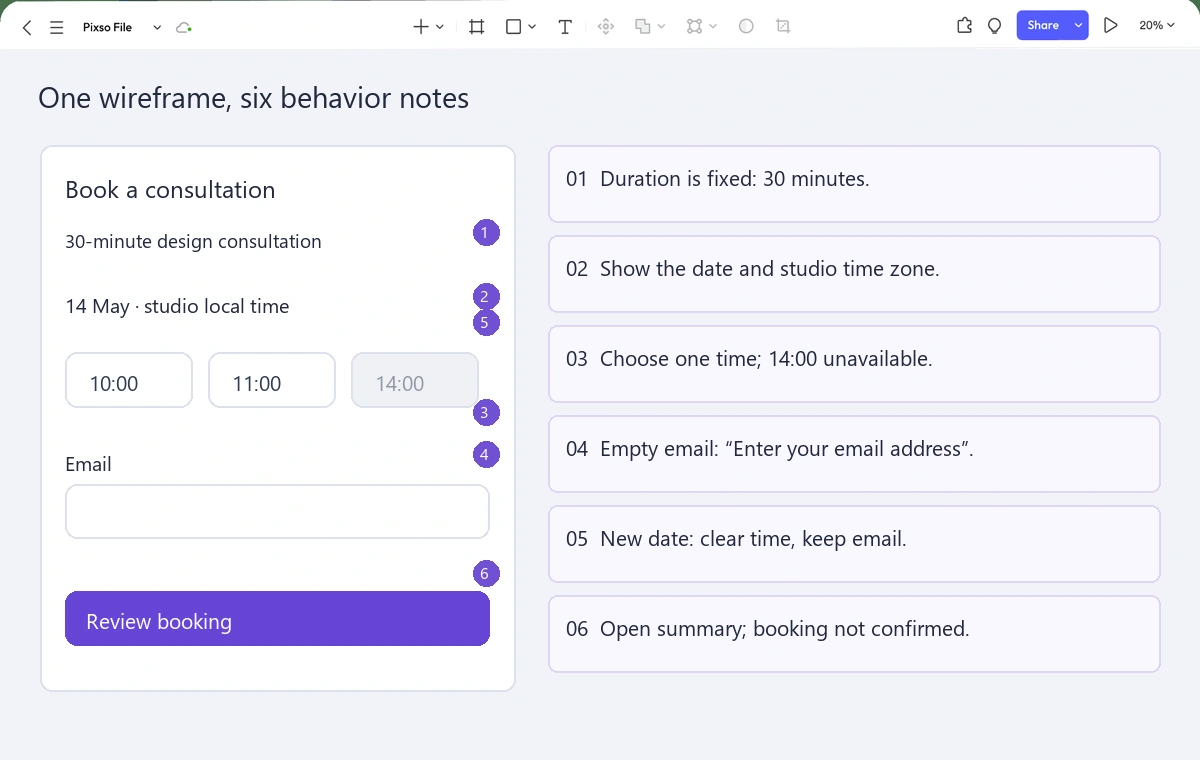Expand the insert tool dropdown arrow
Screen dimensions: 1200x760
point(440,27)
